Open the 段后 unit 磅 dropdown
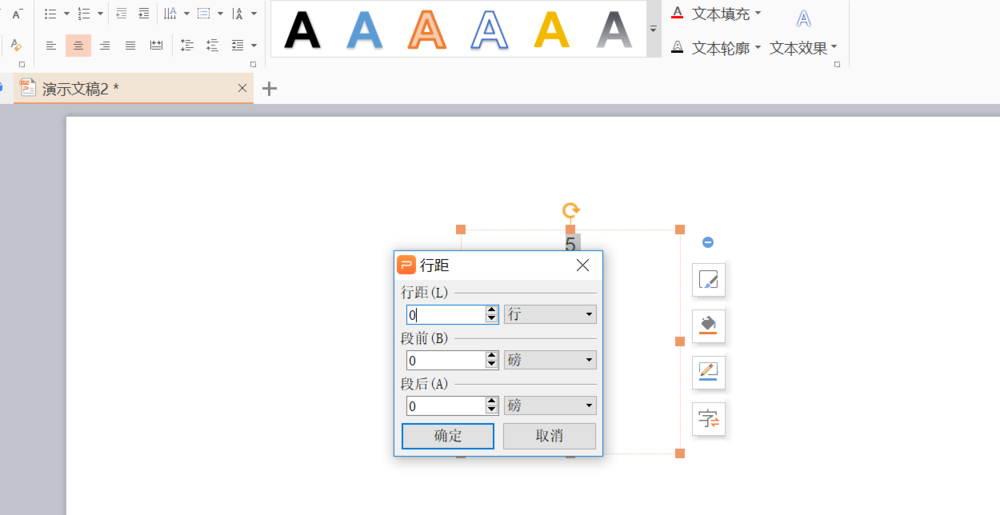Screen dimensions: 1000x515 pyautogui.click(x=550, y=406)
